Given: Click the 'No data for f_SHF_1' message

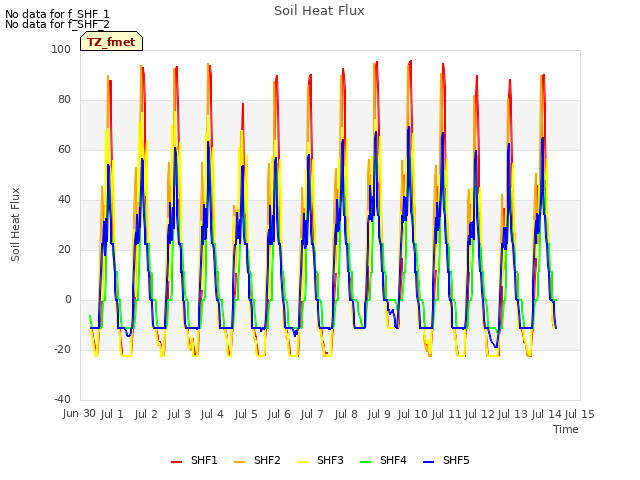Looking at the screenshot, I should 57,14.
